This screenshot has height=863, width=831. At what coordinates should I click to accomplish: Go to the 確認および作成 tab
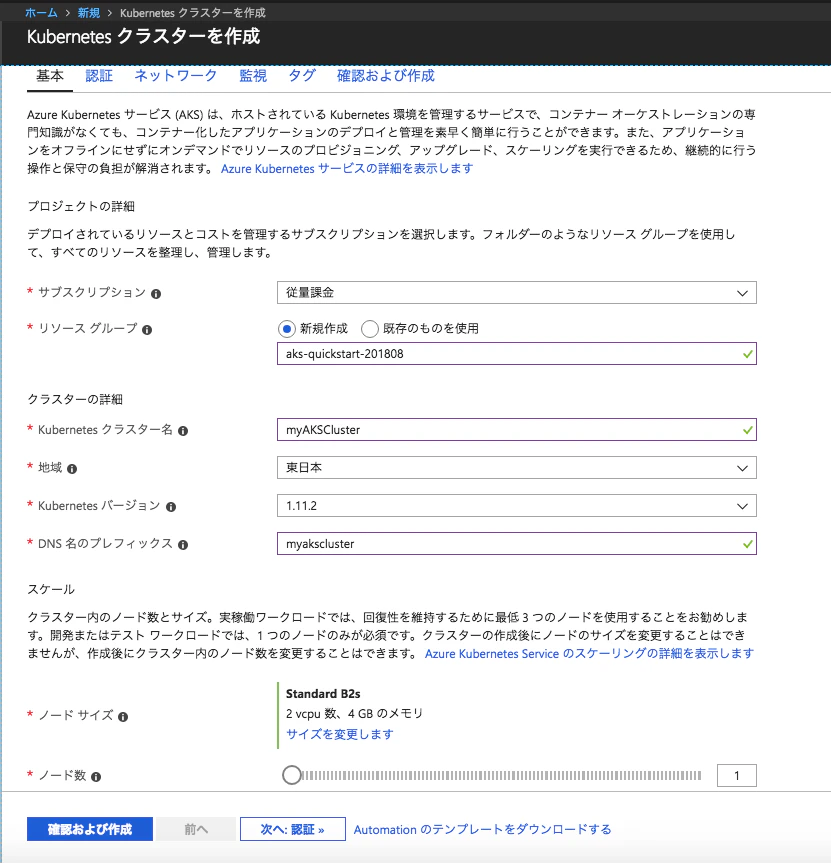(386, 75)
